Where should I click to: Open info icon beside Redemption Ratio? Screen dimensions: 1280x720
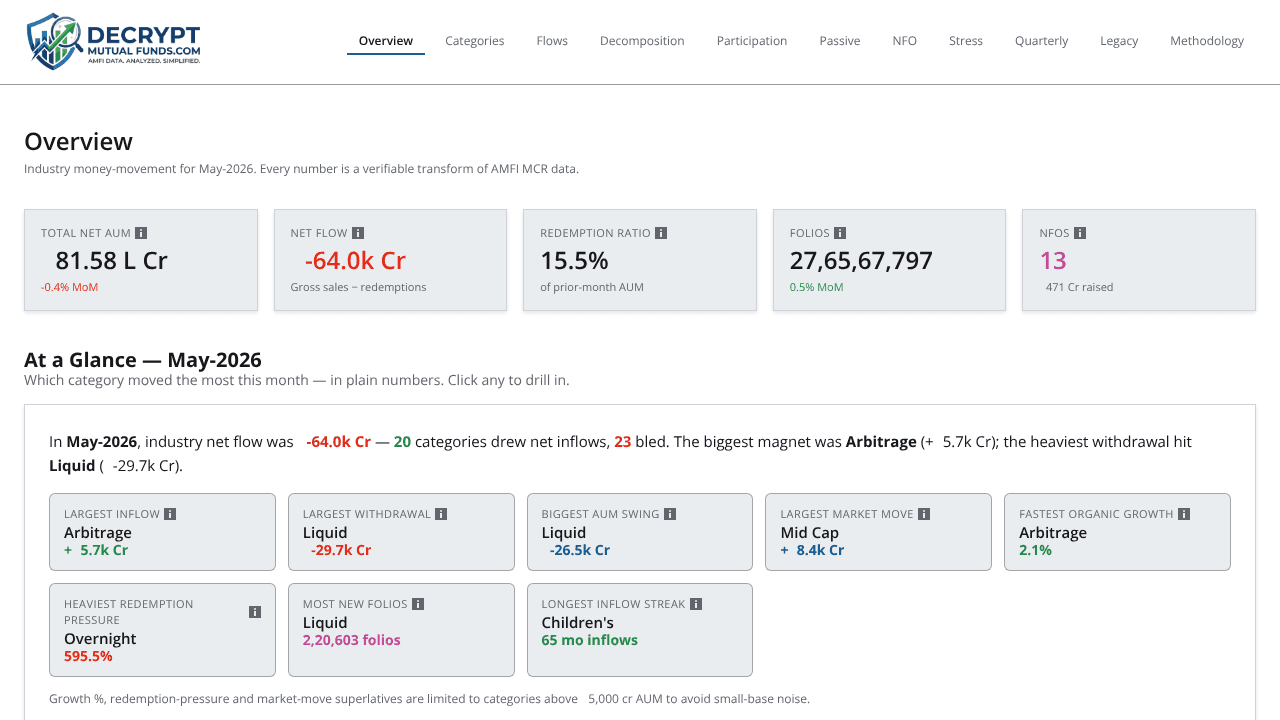click(x=661, y=233)
